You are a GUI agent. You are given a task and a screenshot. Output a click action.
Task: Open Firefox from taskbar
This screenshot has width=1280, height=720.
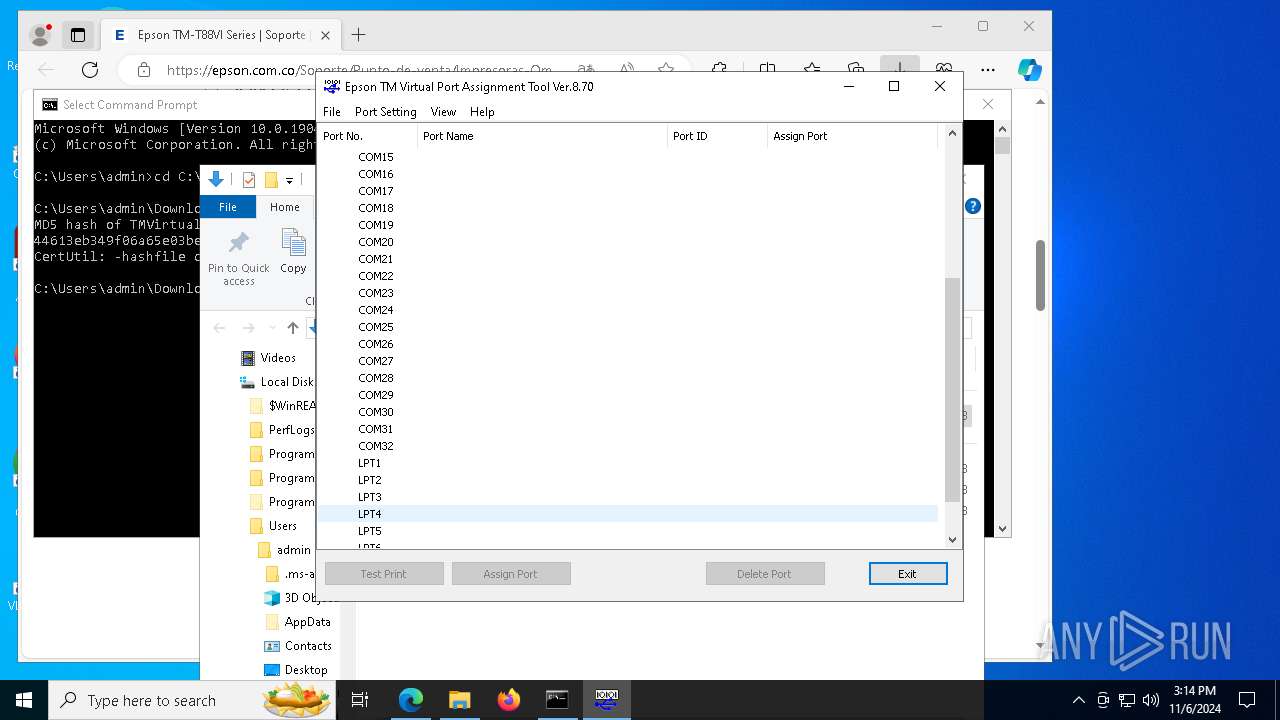(x=508, y=700)
